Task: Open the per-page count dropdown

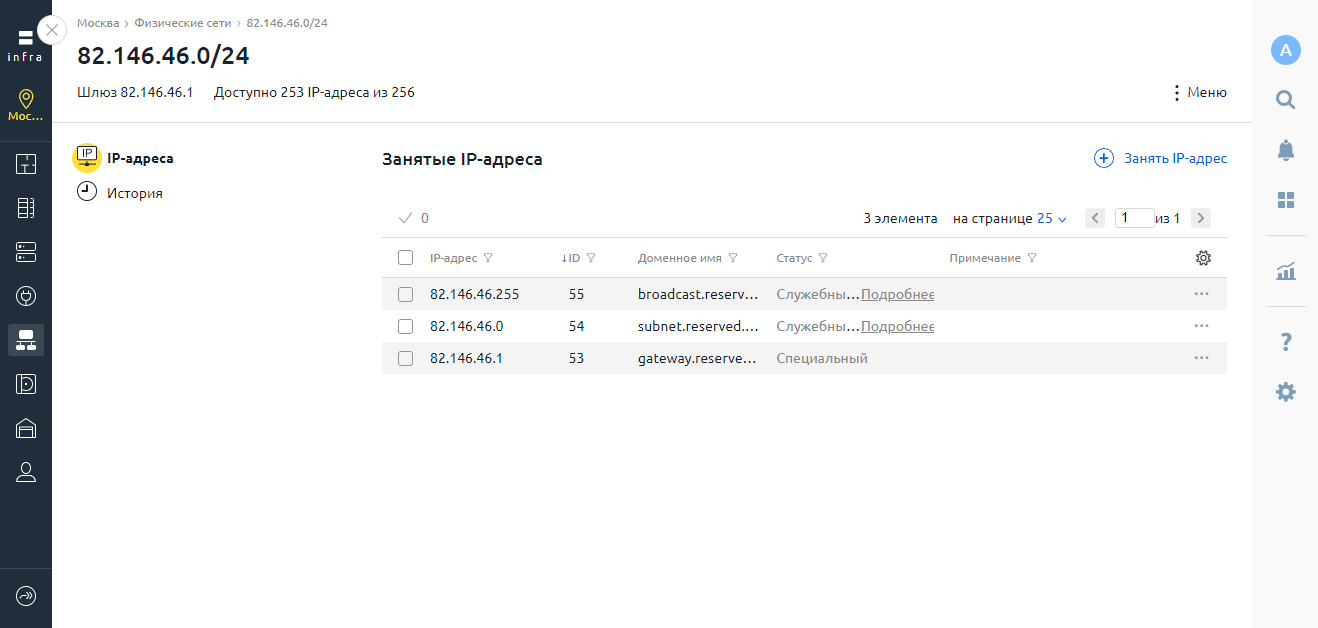Action: click(1052, 218)
